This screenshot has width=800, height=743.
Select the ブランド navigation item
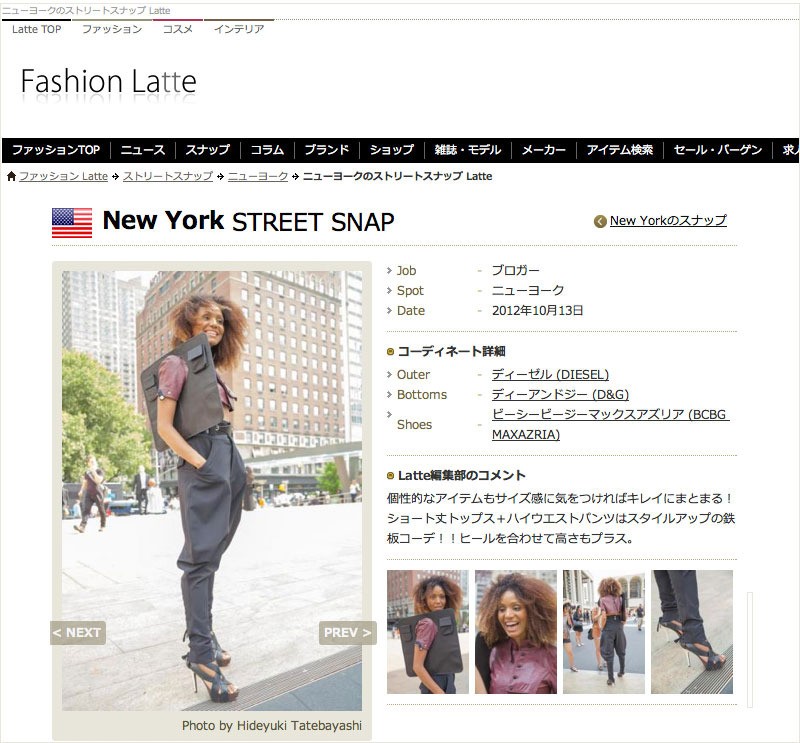tap(327, 150)
